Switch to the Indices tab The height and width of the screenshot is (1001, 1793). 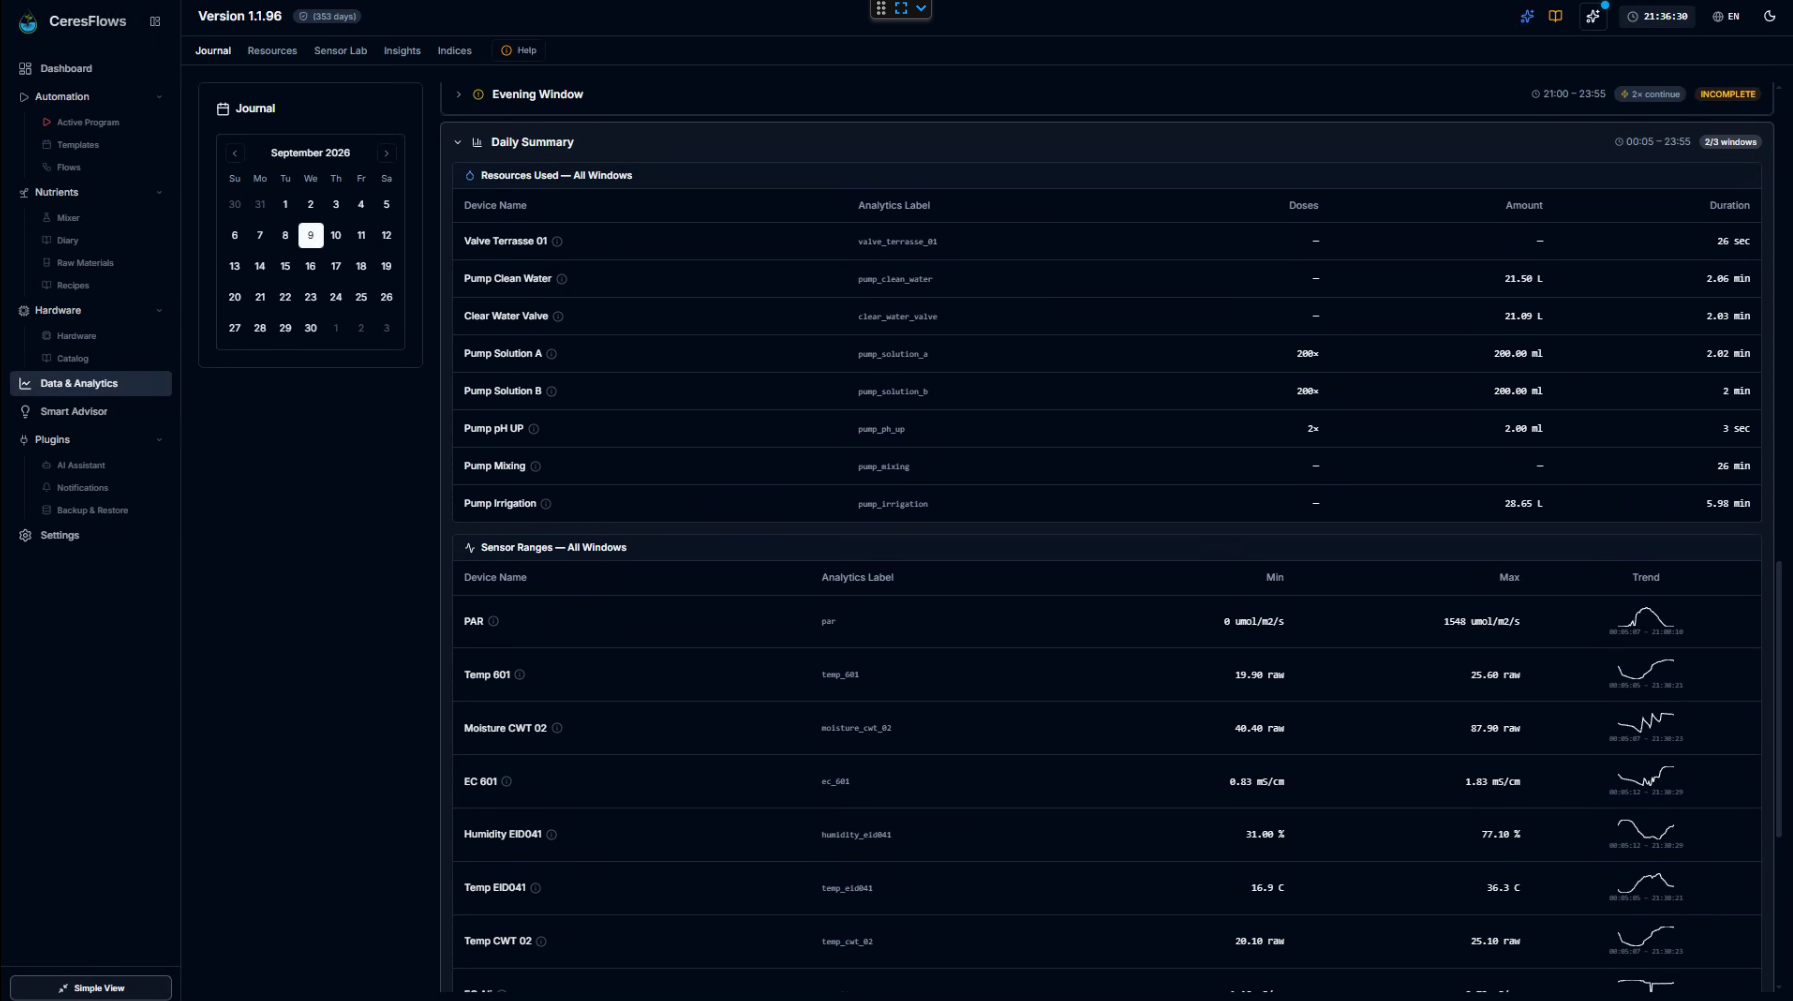454,51
